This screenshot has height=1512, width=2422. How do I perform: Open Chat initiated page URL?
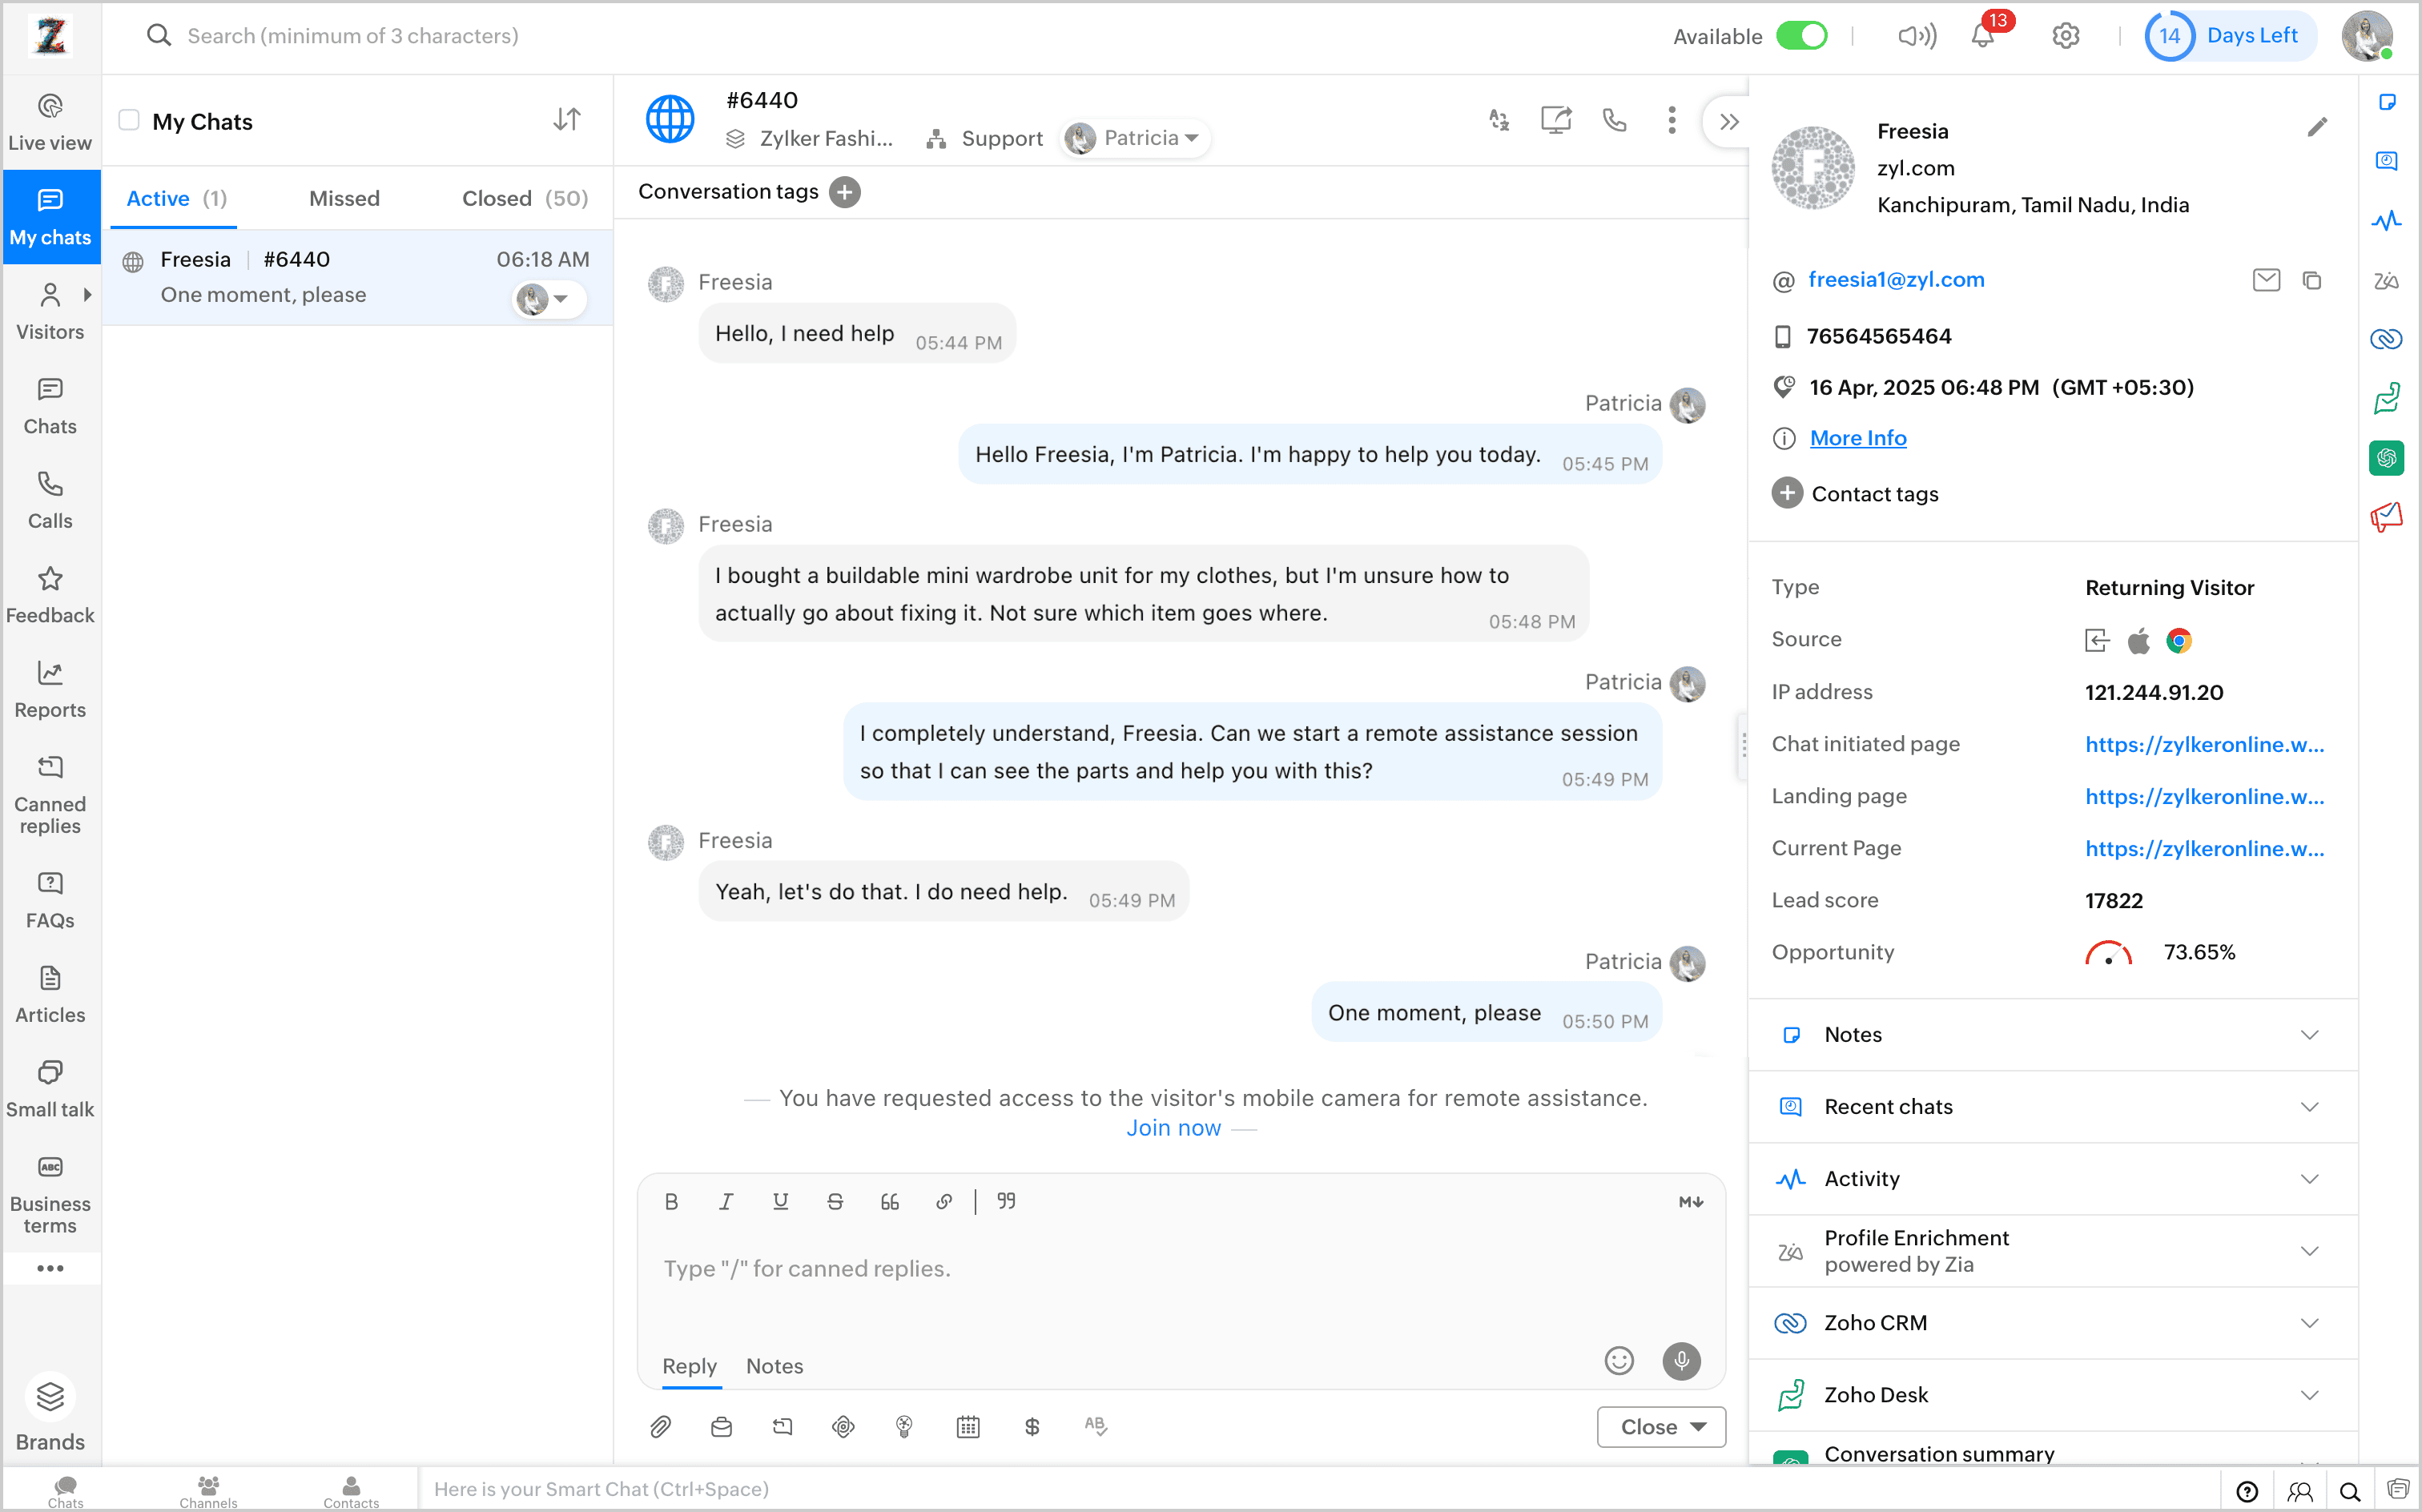pyautogui.click(x=2204, y=744)
